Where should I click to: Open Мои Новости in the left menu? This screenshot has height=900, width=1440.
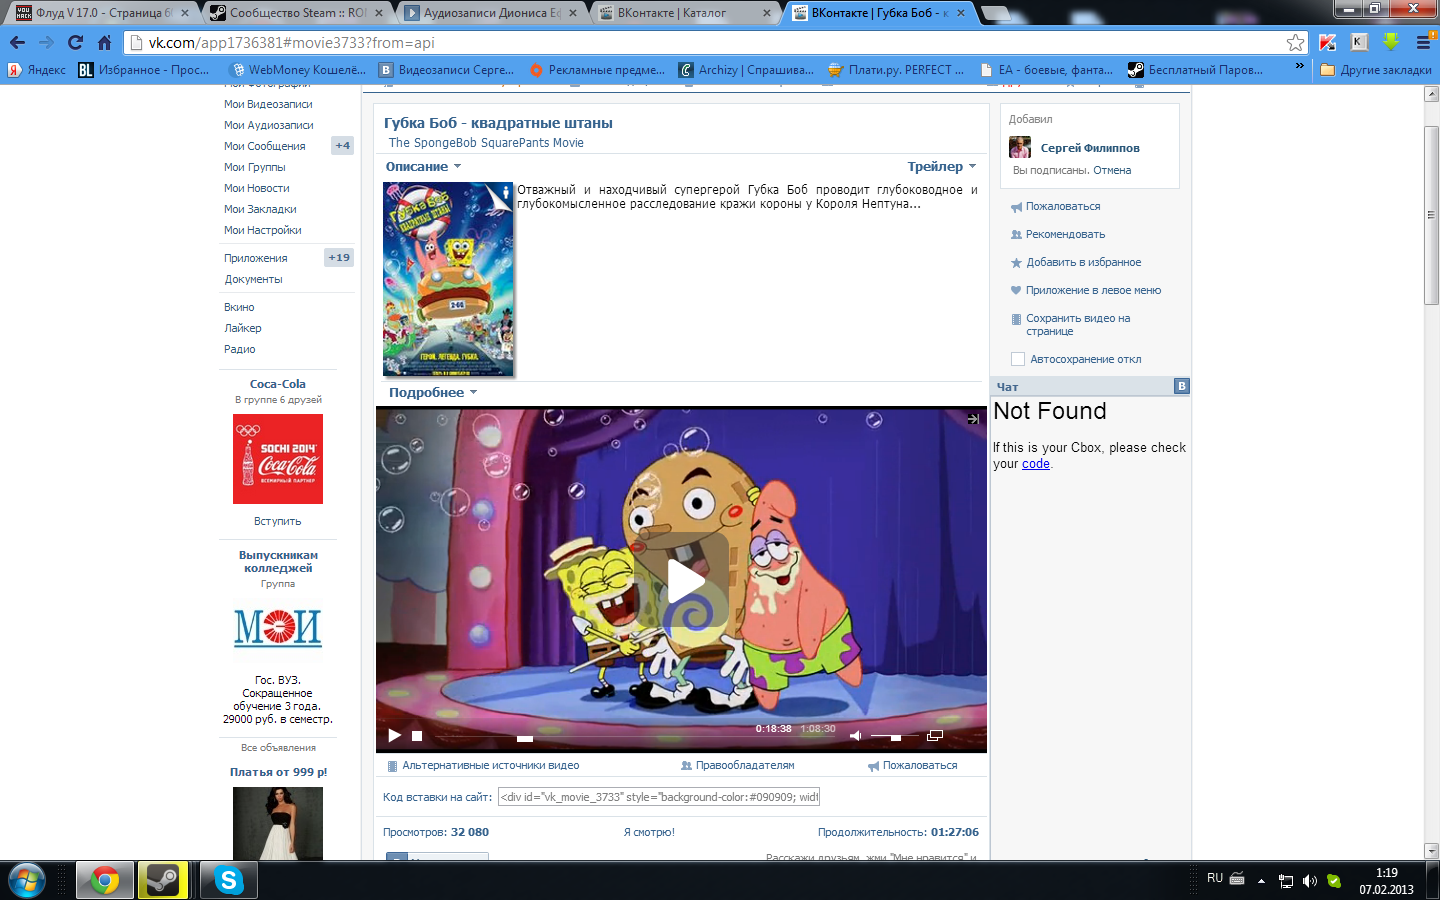[257, 188]
